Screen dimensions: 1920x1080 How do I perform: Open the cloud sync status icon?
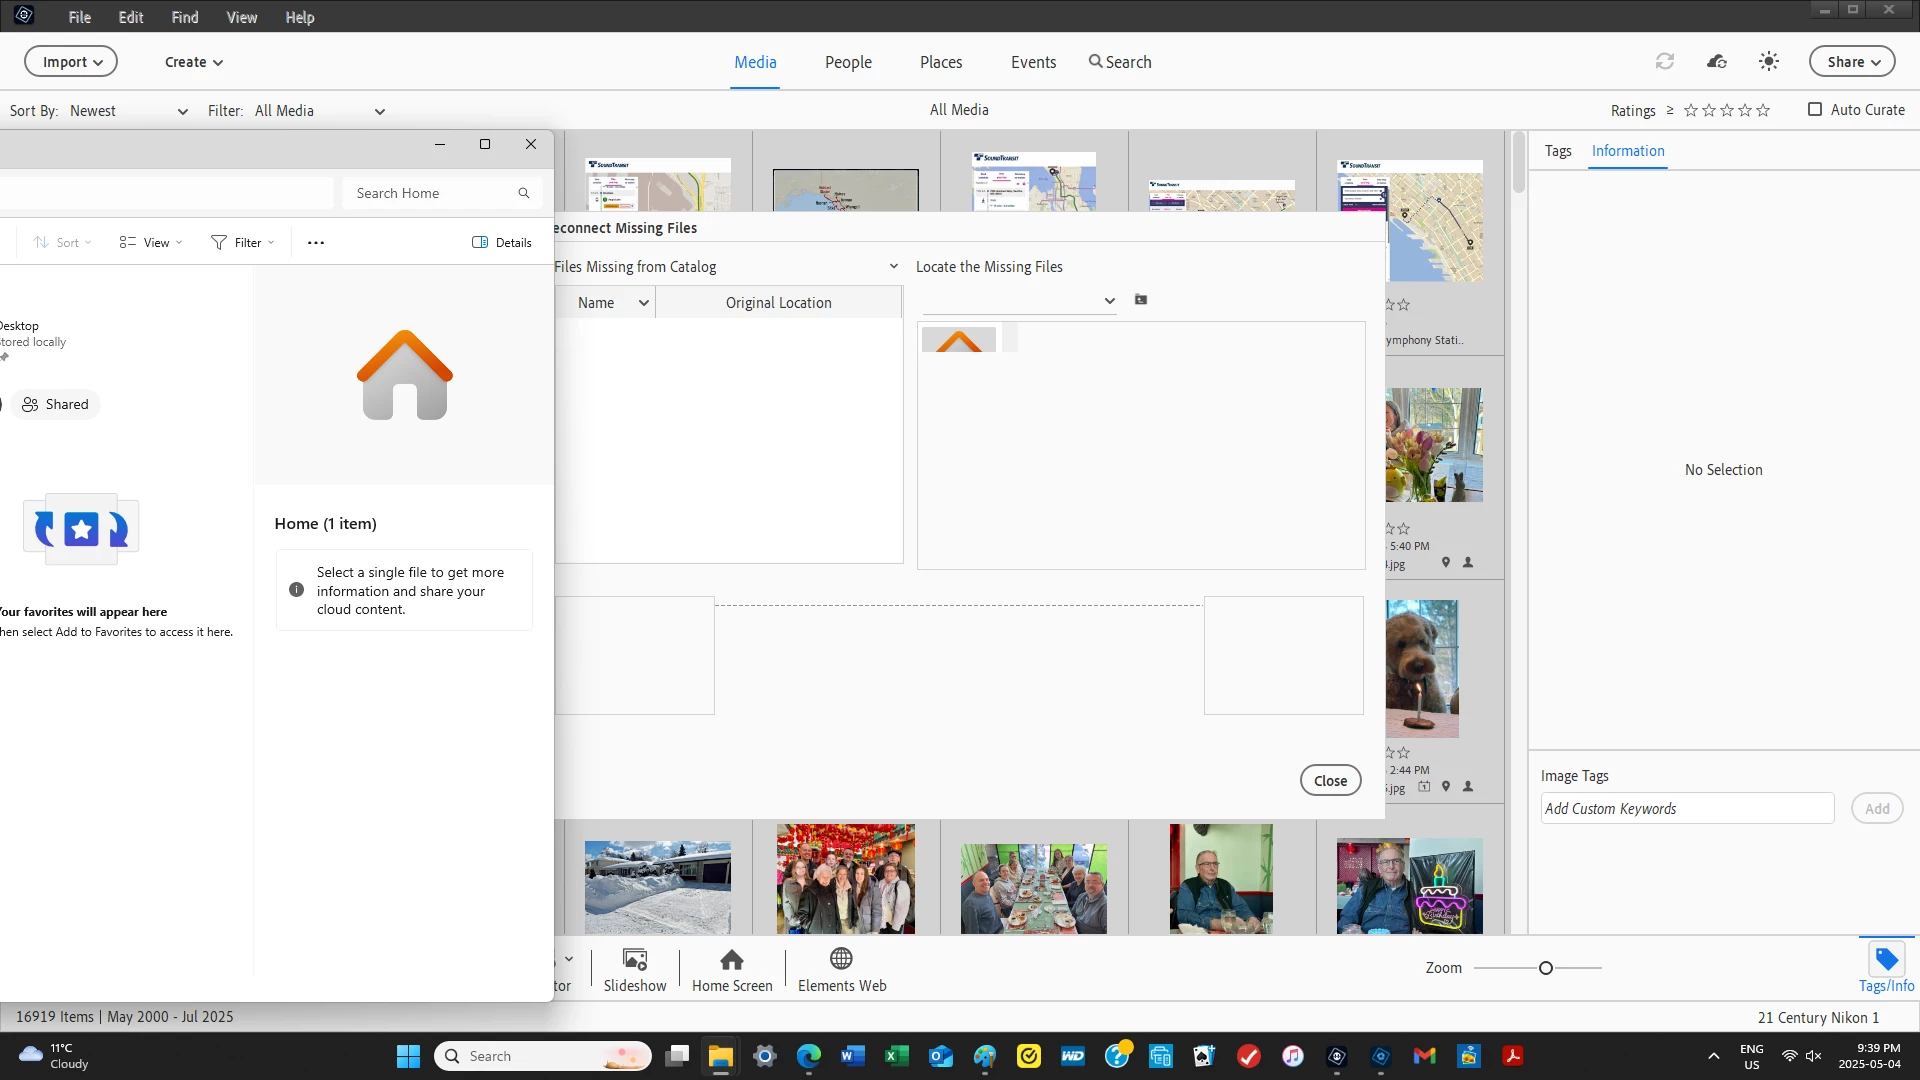pos(1716,62)
